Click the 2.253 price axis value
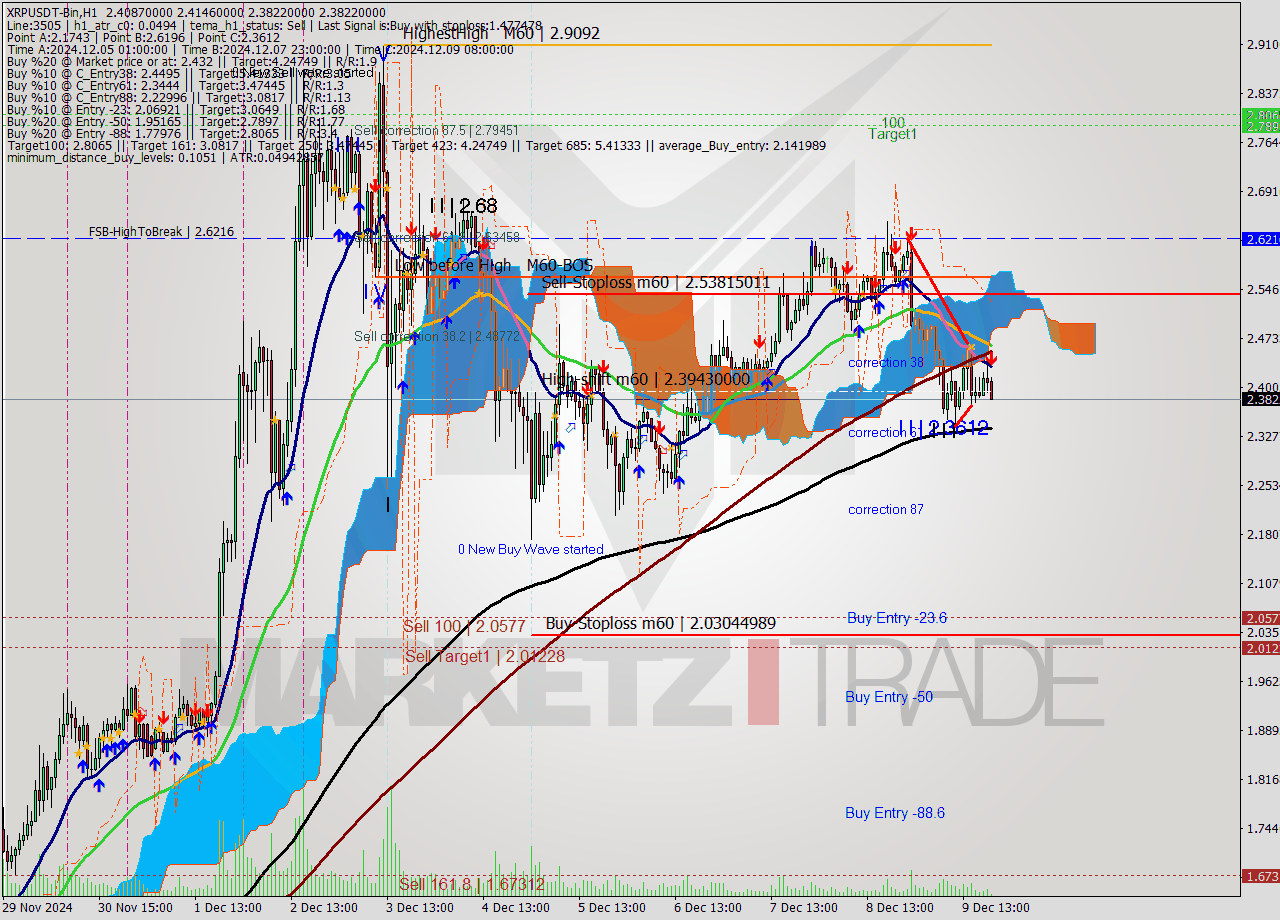 (x=1262, y=485)
